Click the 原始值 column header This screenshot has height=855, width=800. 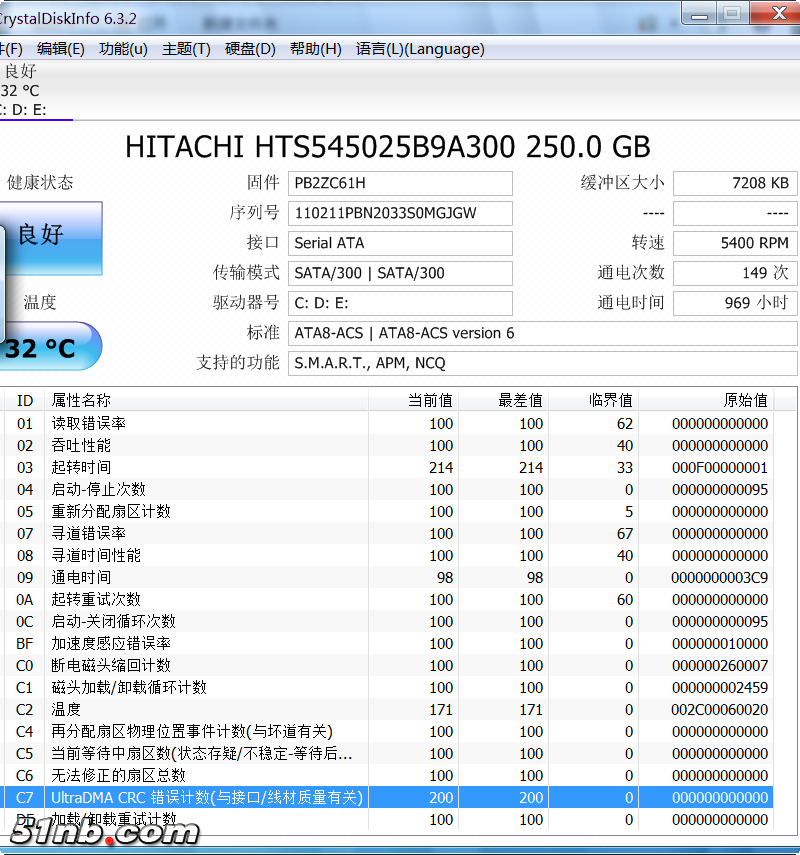(x=745, y=400)
